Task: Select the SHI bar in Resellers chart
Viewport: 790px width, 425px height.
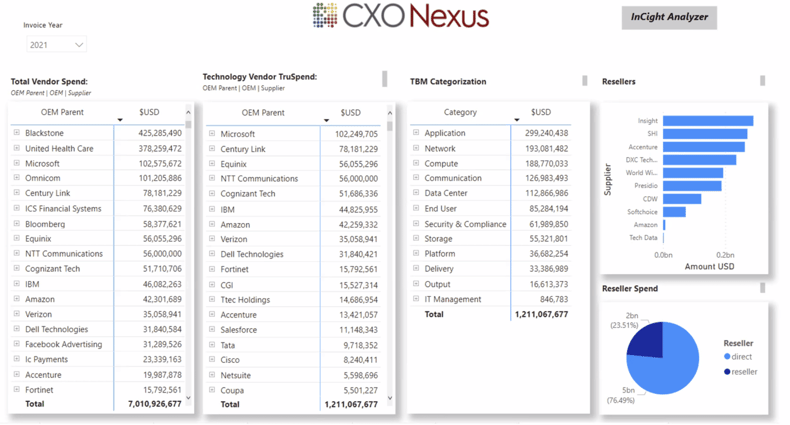Action: coord(705,134)
